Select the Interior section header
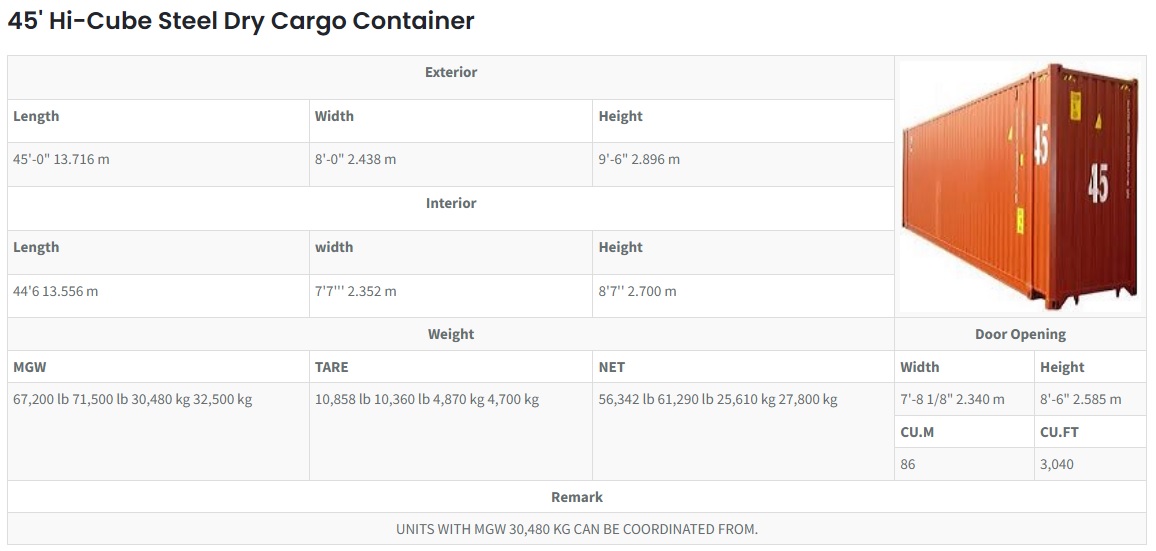Image resolution: width=1156 pixels, height=551 pixels. (450, 204)
